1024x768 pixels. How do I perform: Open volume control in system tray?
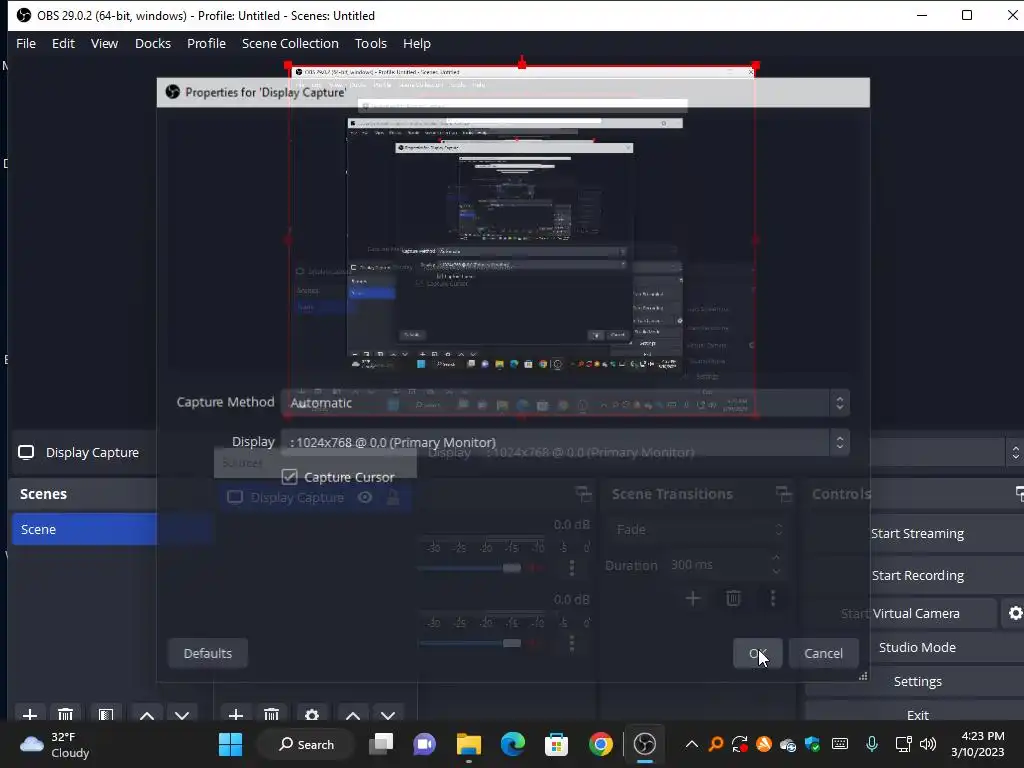coord(927,744)
